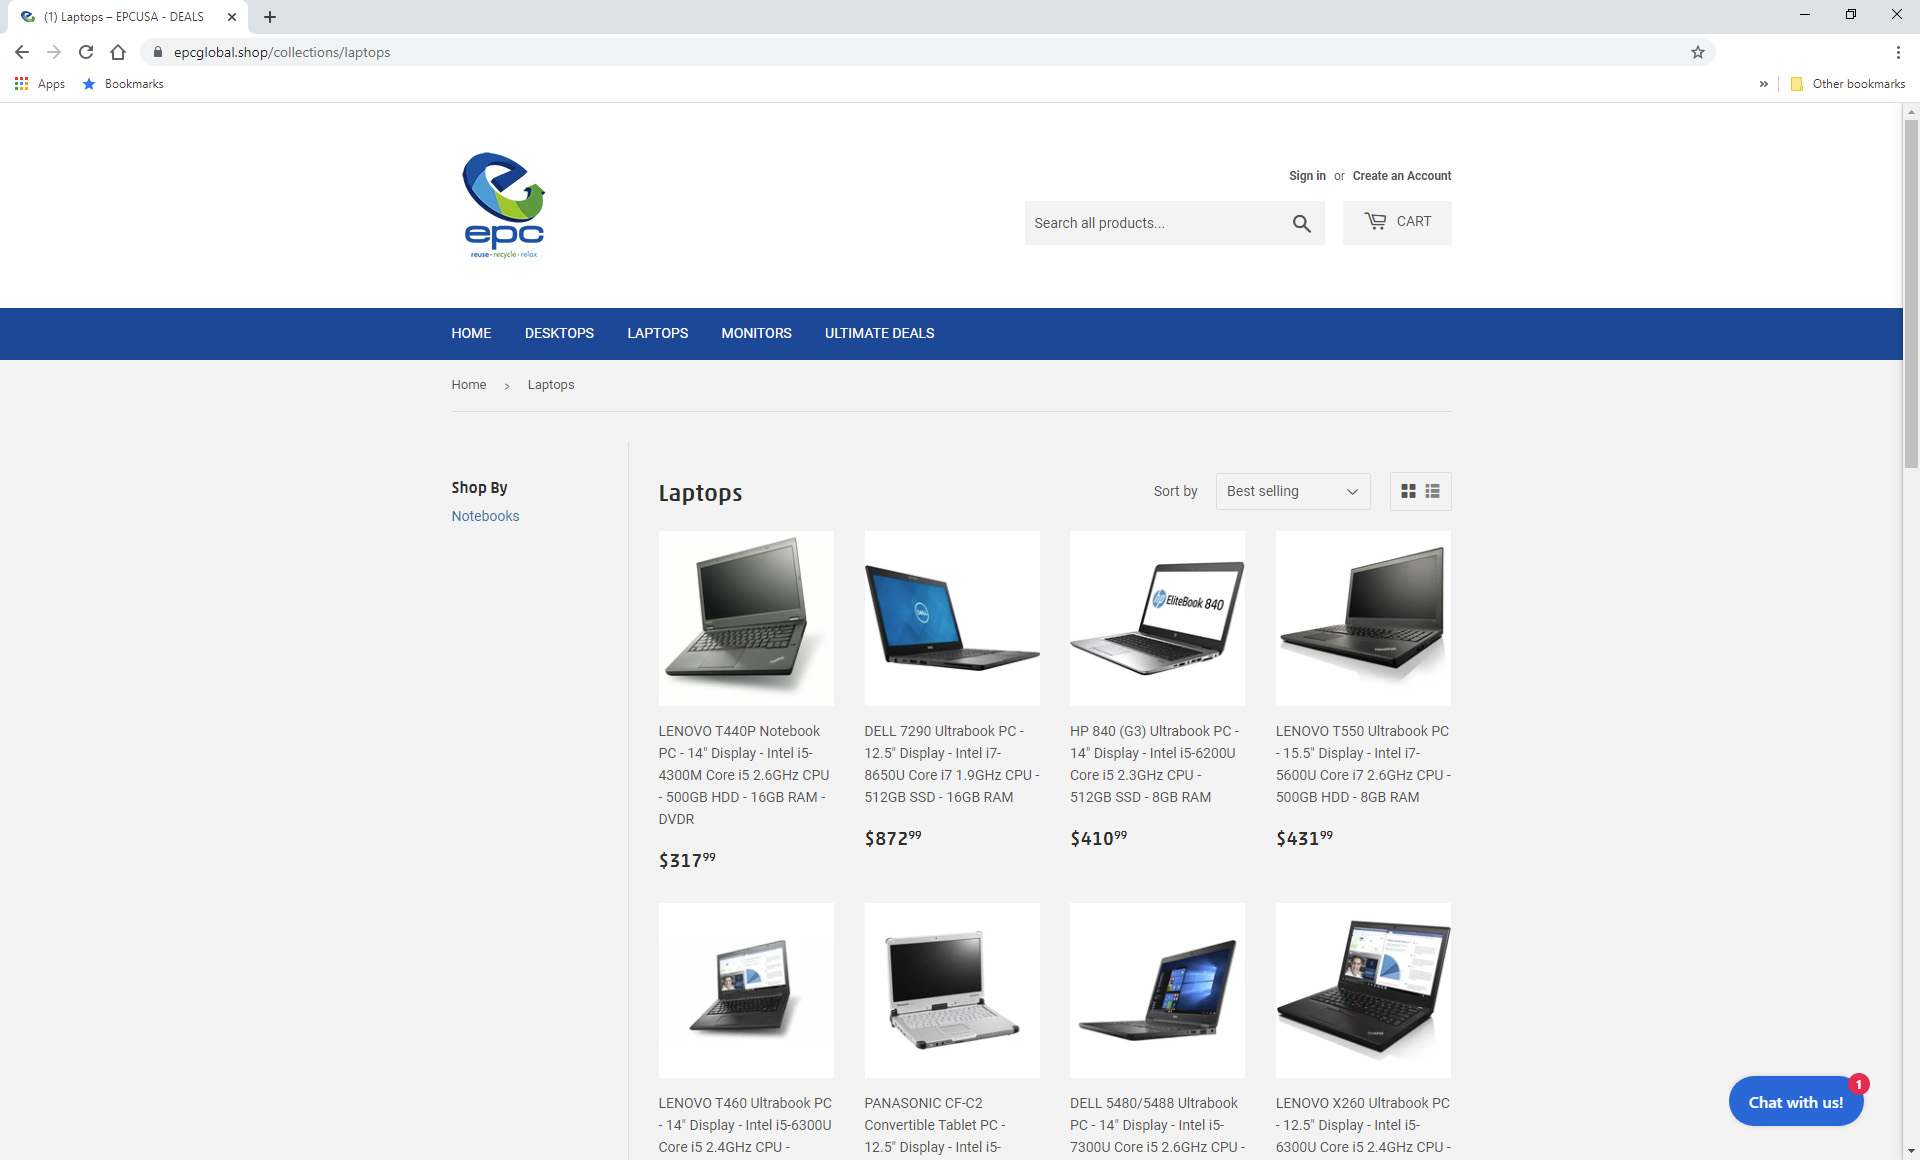Click the $872.99 price
Screen dimensions: 1920x1160
point(893,838)
